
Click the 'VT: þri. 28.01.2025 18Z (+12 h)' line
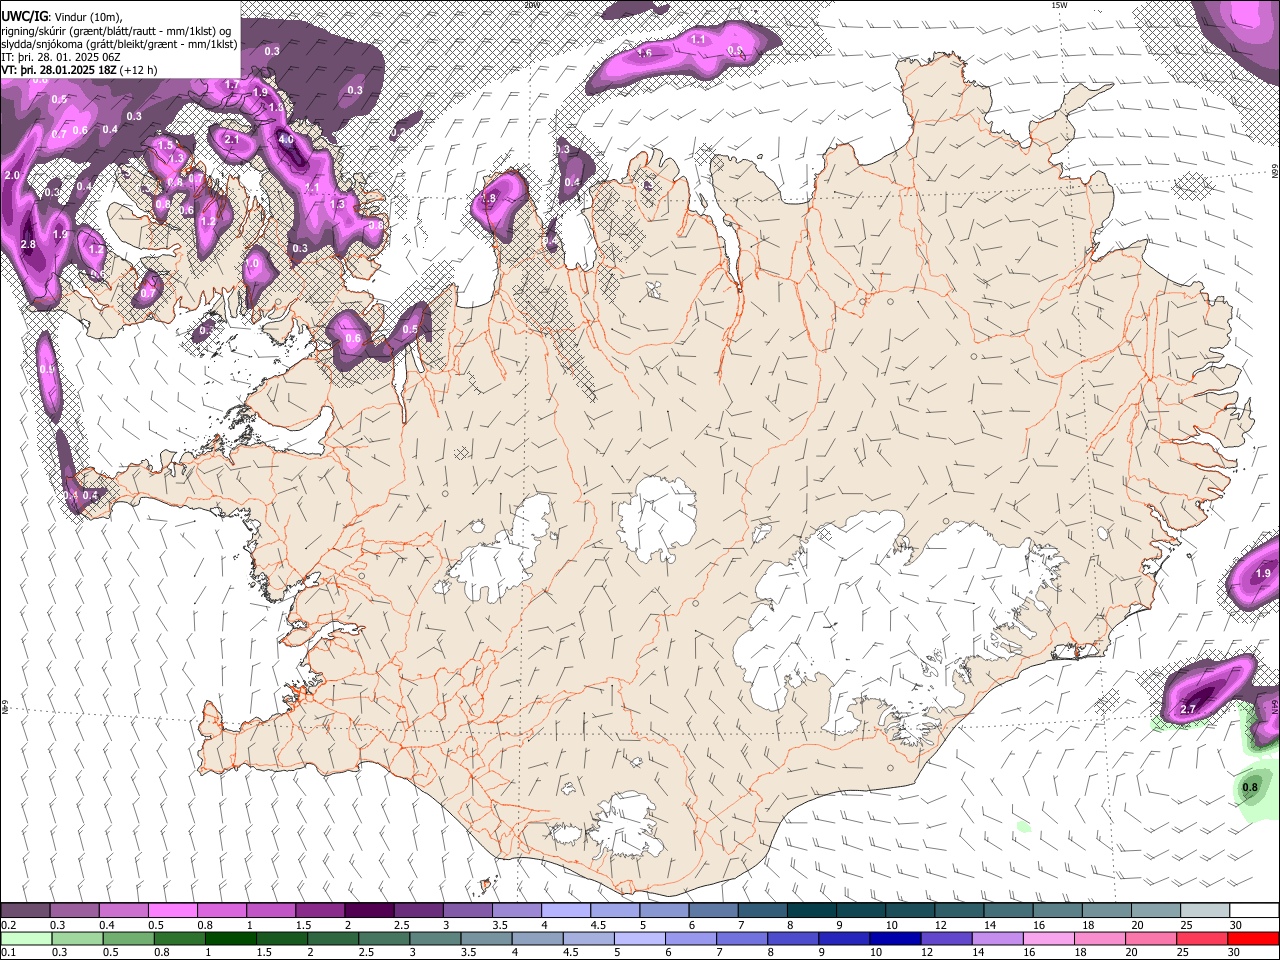click(x=79, y=70)
